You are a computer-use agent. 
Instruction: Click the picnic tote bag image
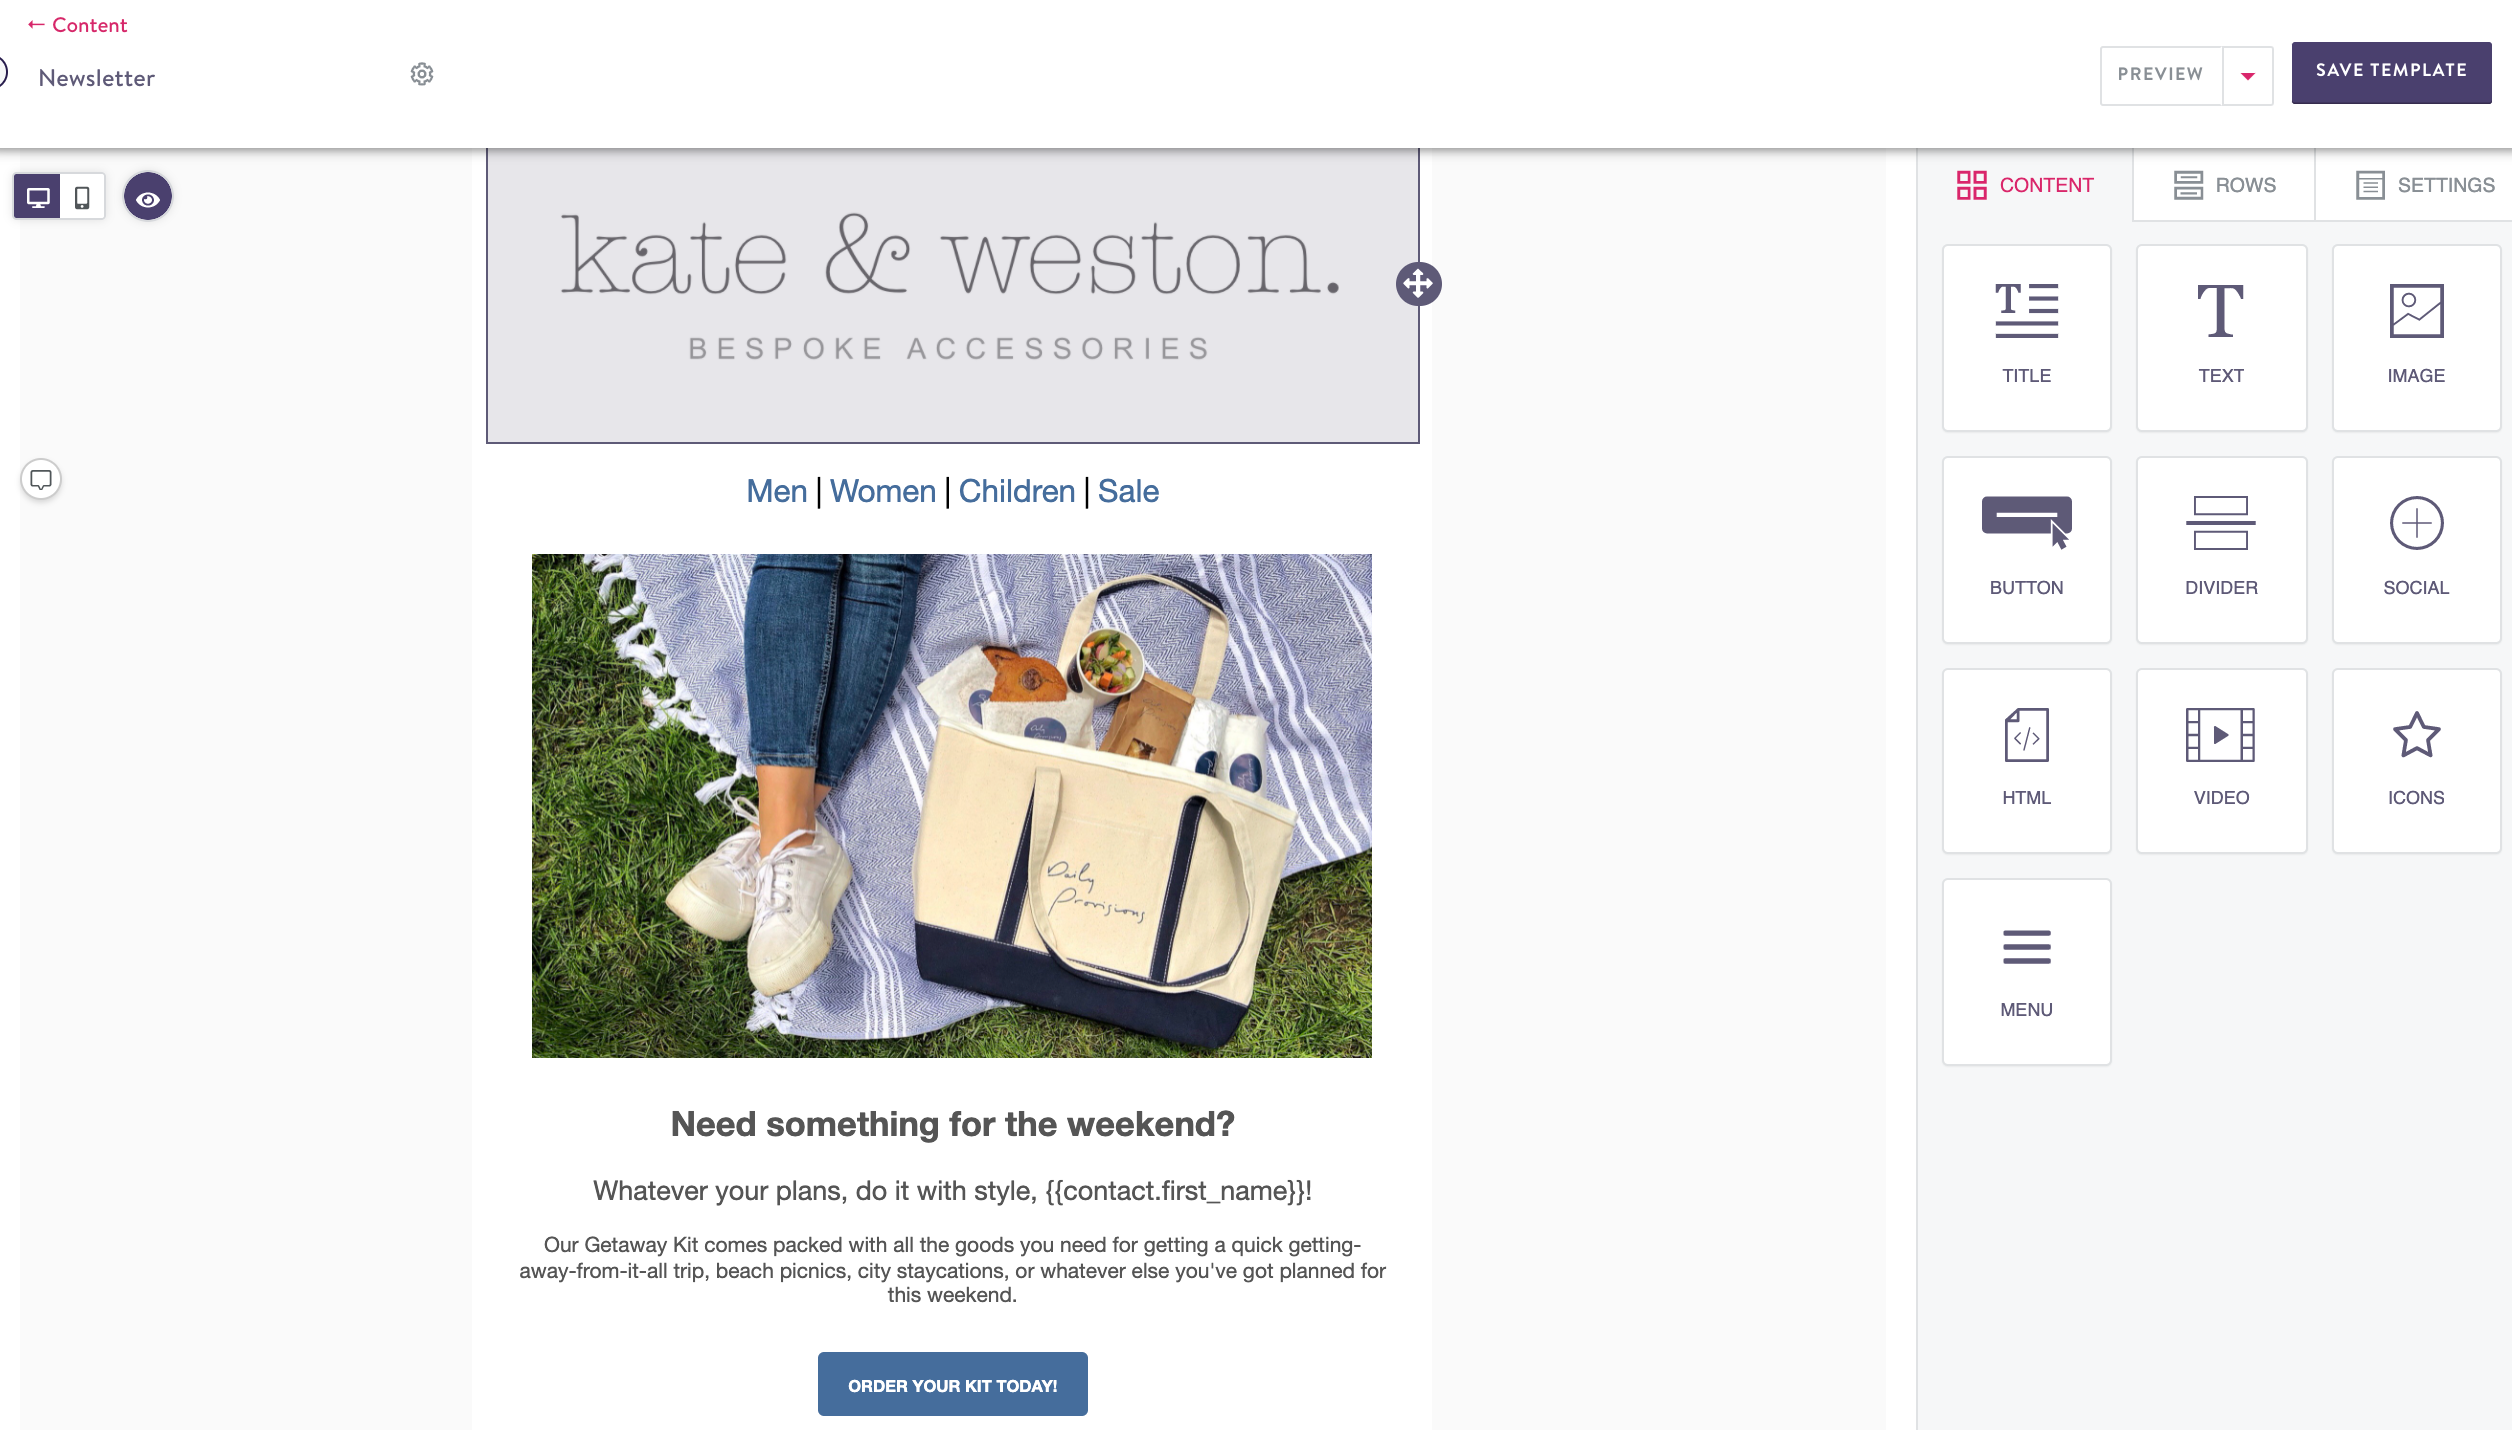point(952,806)
